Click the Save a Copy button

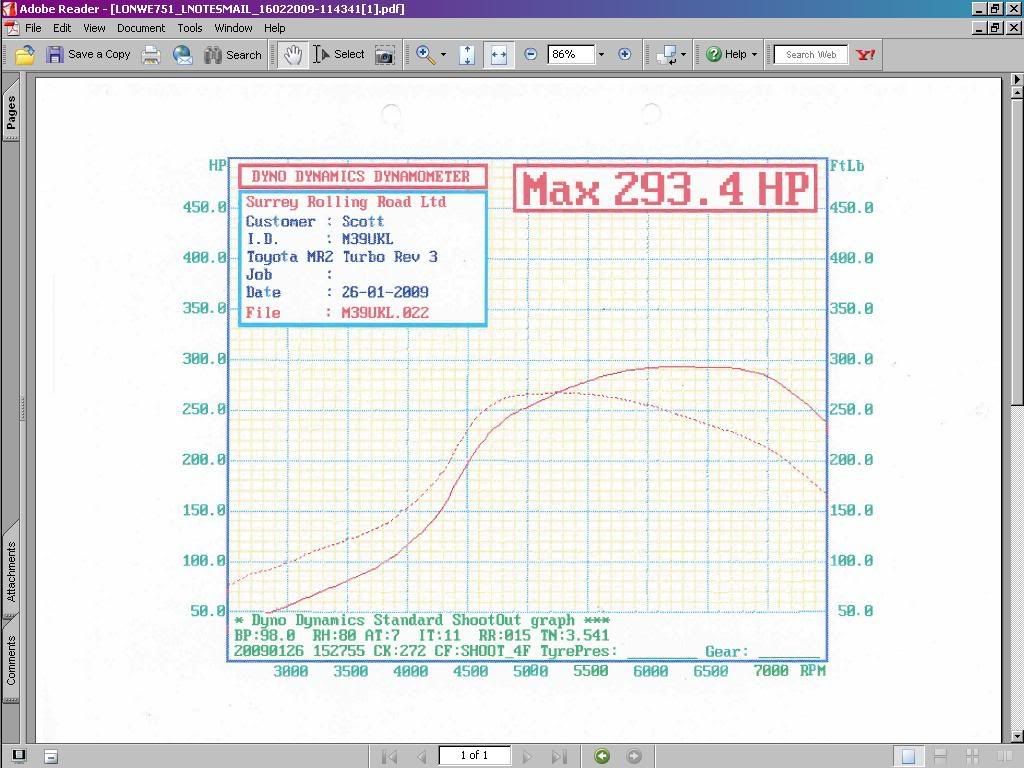click(89, 55)
